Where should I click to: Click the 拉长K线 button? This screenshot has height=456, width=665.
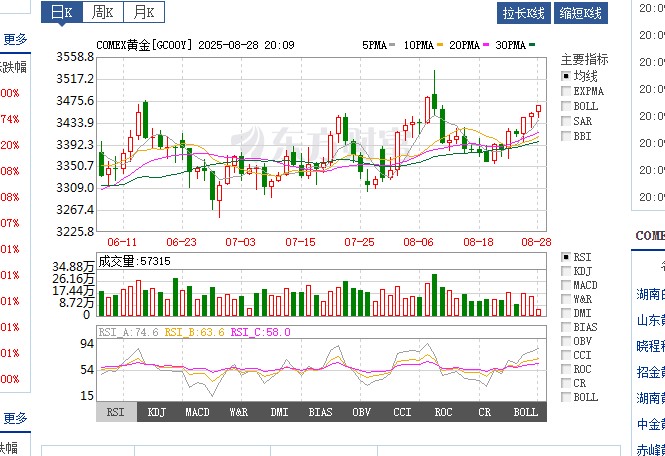point(525,13)
